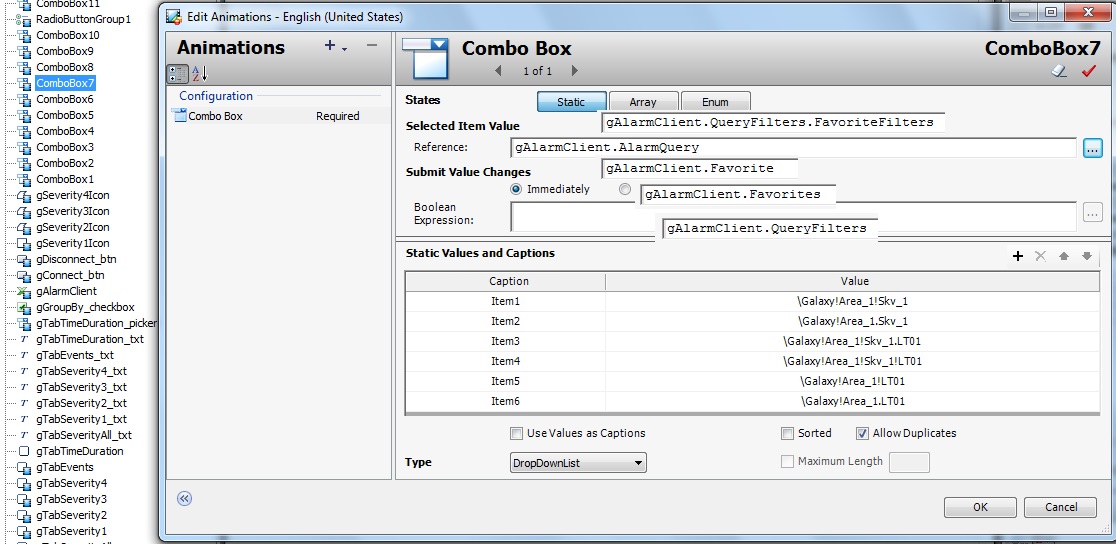
Task: Toggle the Sorted checkbox
Action: click(788, 434)
